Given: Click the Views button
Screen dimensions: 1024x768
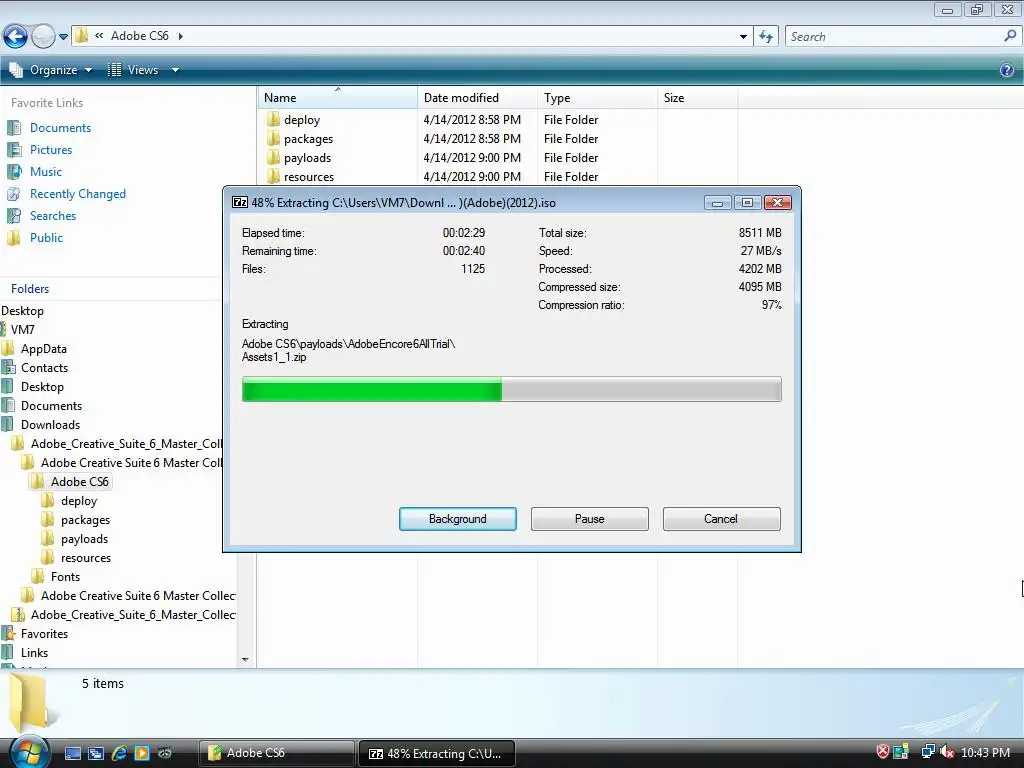Looking at the screenshot, I should point(133,70).
